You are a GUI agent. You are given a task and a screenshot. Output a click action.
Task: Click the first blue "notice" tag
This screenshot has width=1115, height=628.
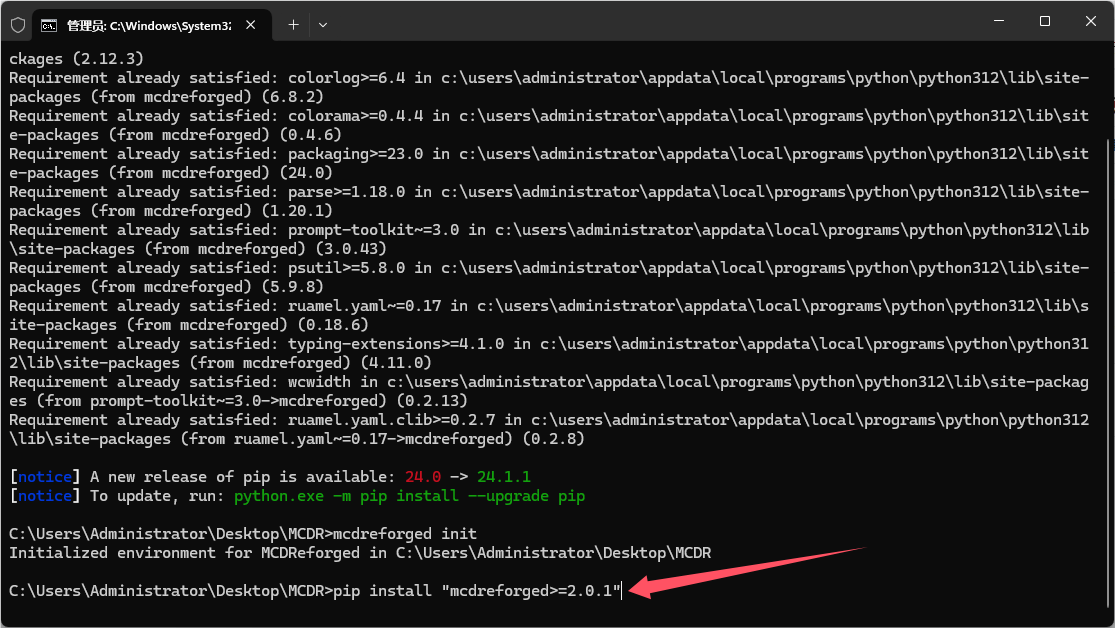point(45,477)
